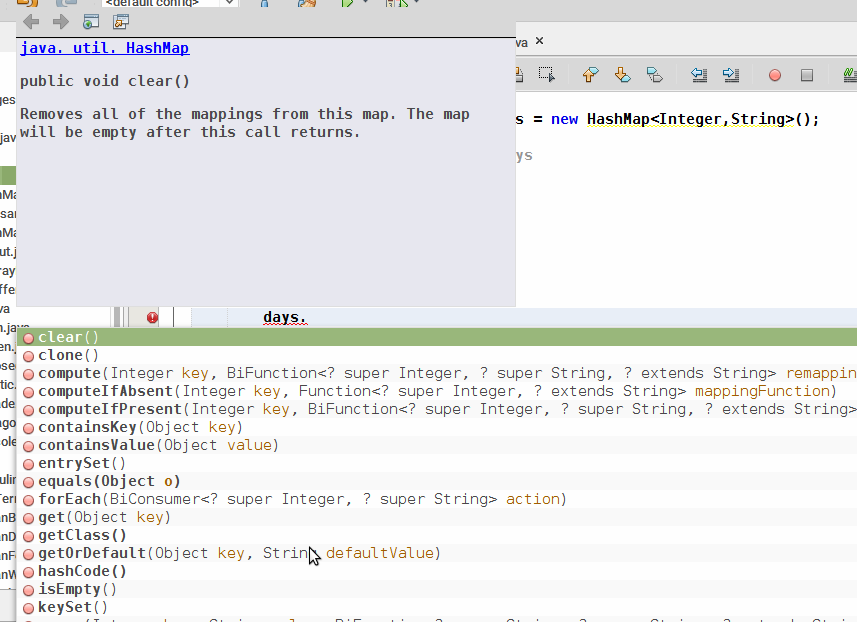Click the Forward navigation arrow
857x622 pixels.
point(61,21)
